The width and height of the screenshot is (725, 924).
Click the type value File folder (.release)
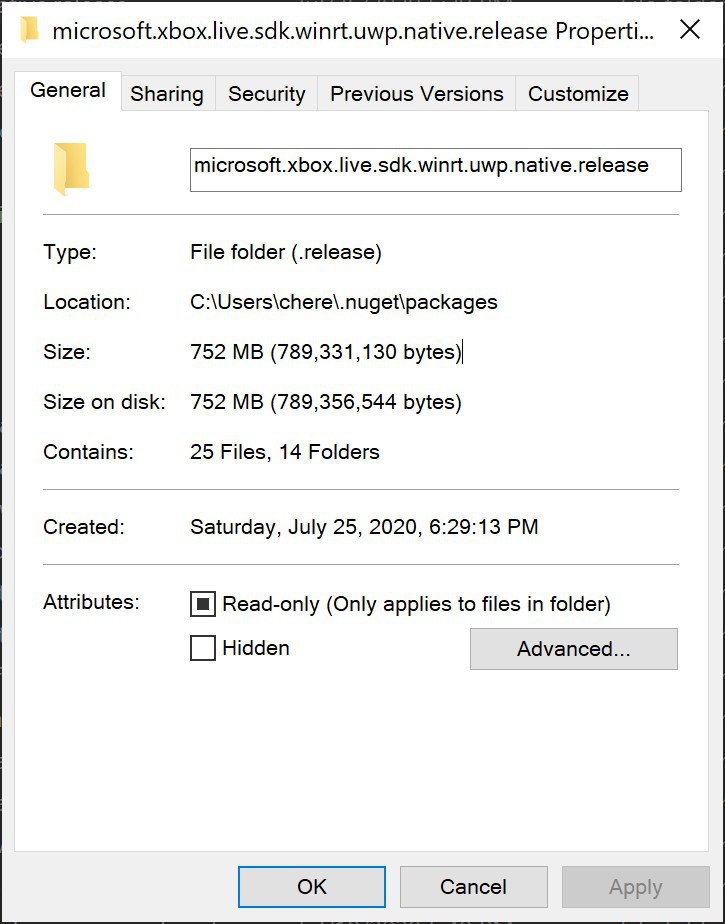[x=286, y=252]
